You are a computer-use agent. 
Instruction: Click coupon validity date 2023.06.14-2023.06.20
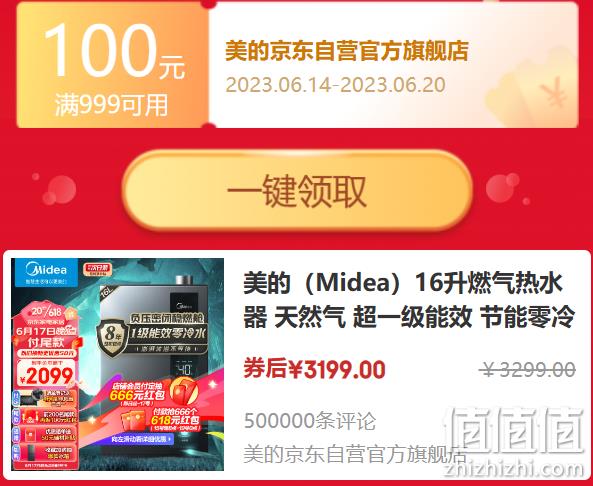tap(335, 85)
